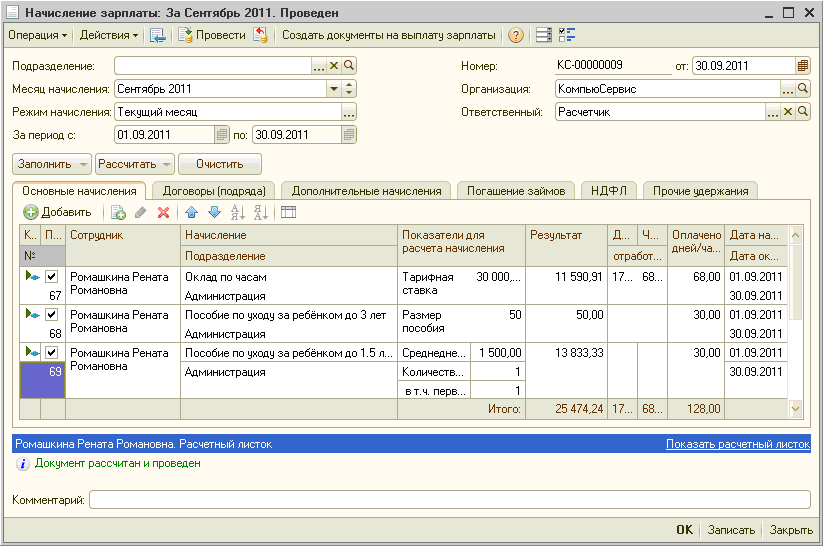Switch to the Погашение займов tab
This screenshot has height=546, width=823.
pos(516,191)
